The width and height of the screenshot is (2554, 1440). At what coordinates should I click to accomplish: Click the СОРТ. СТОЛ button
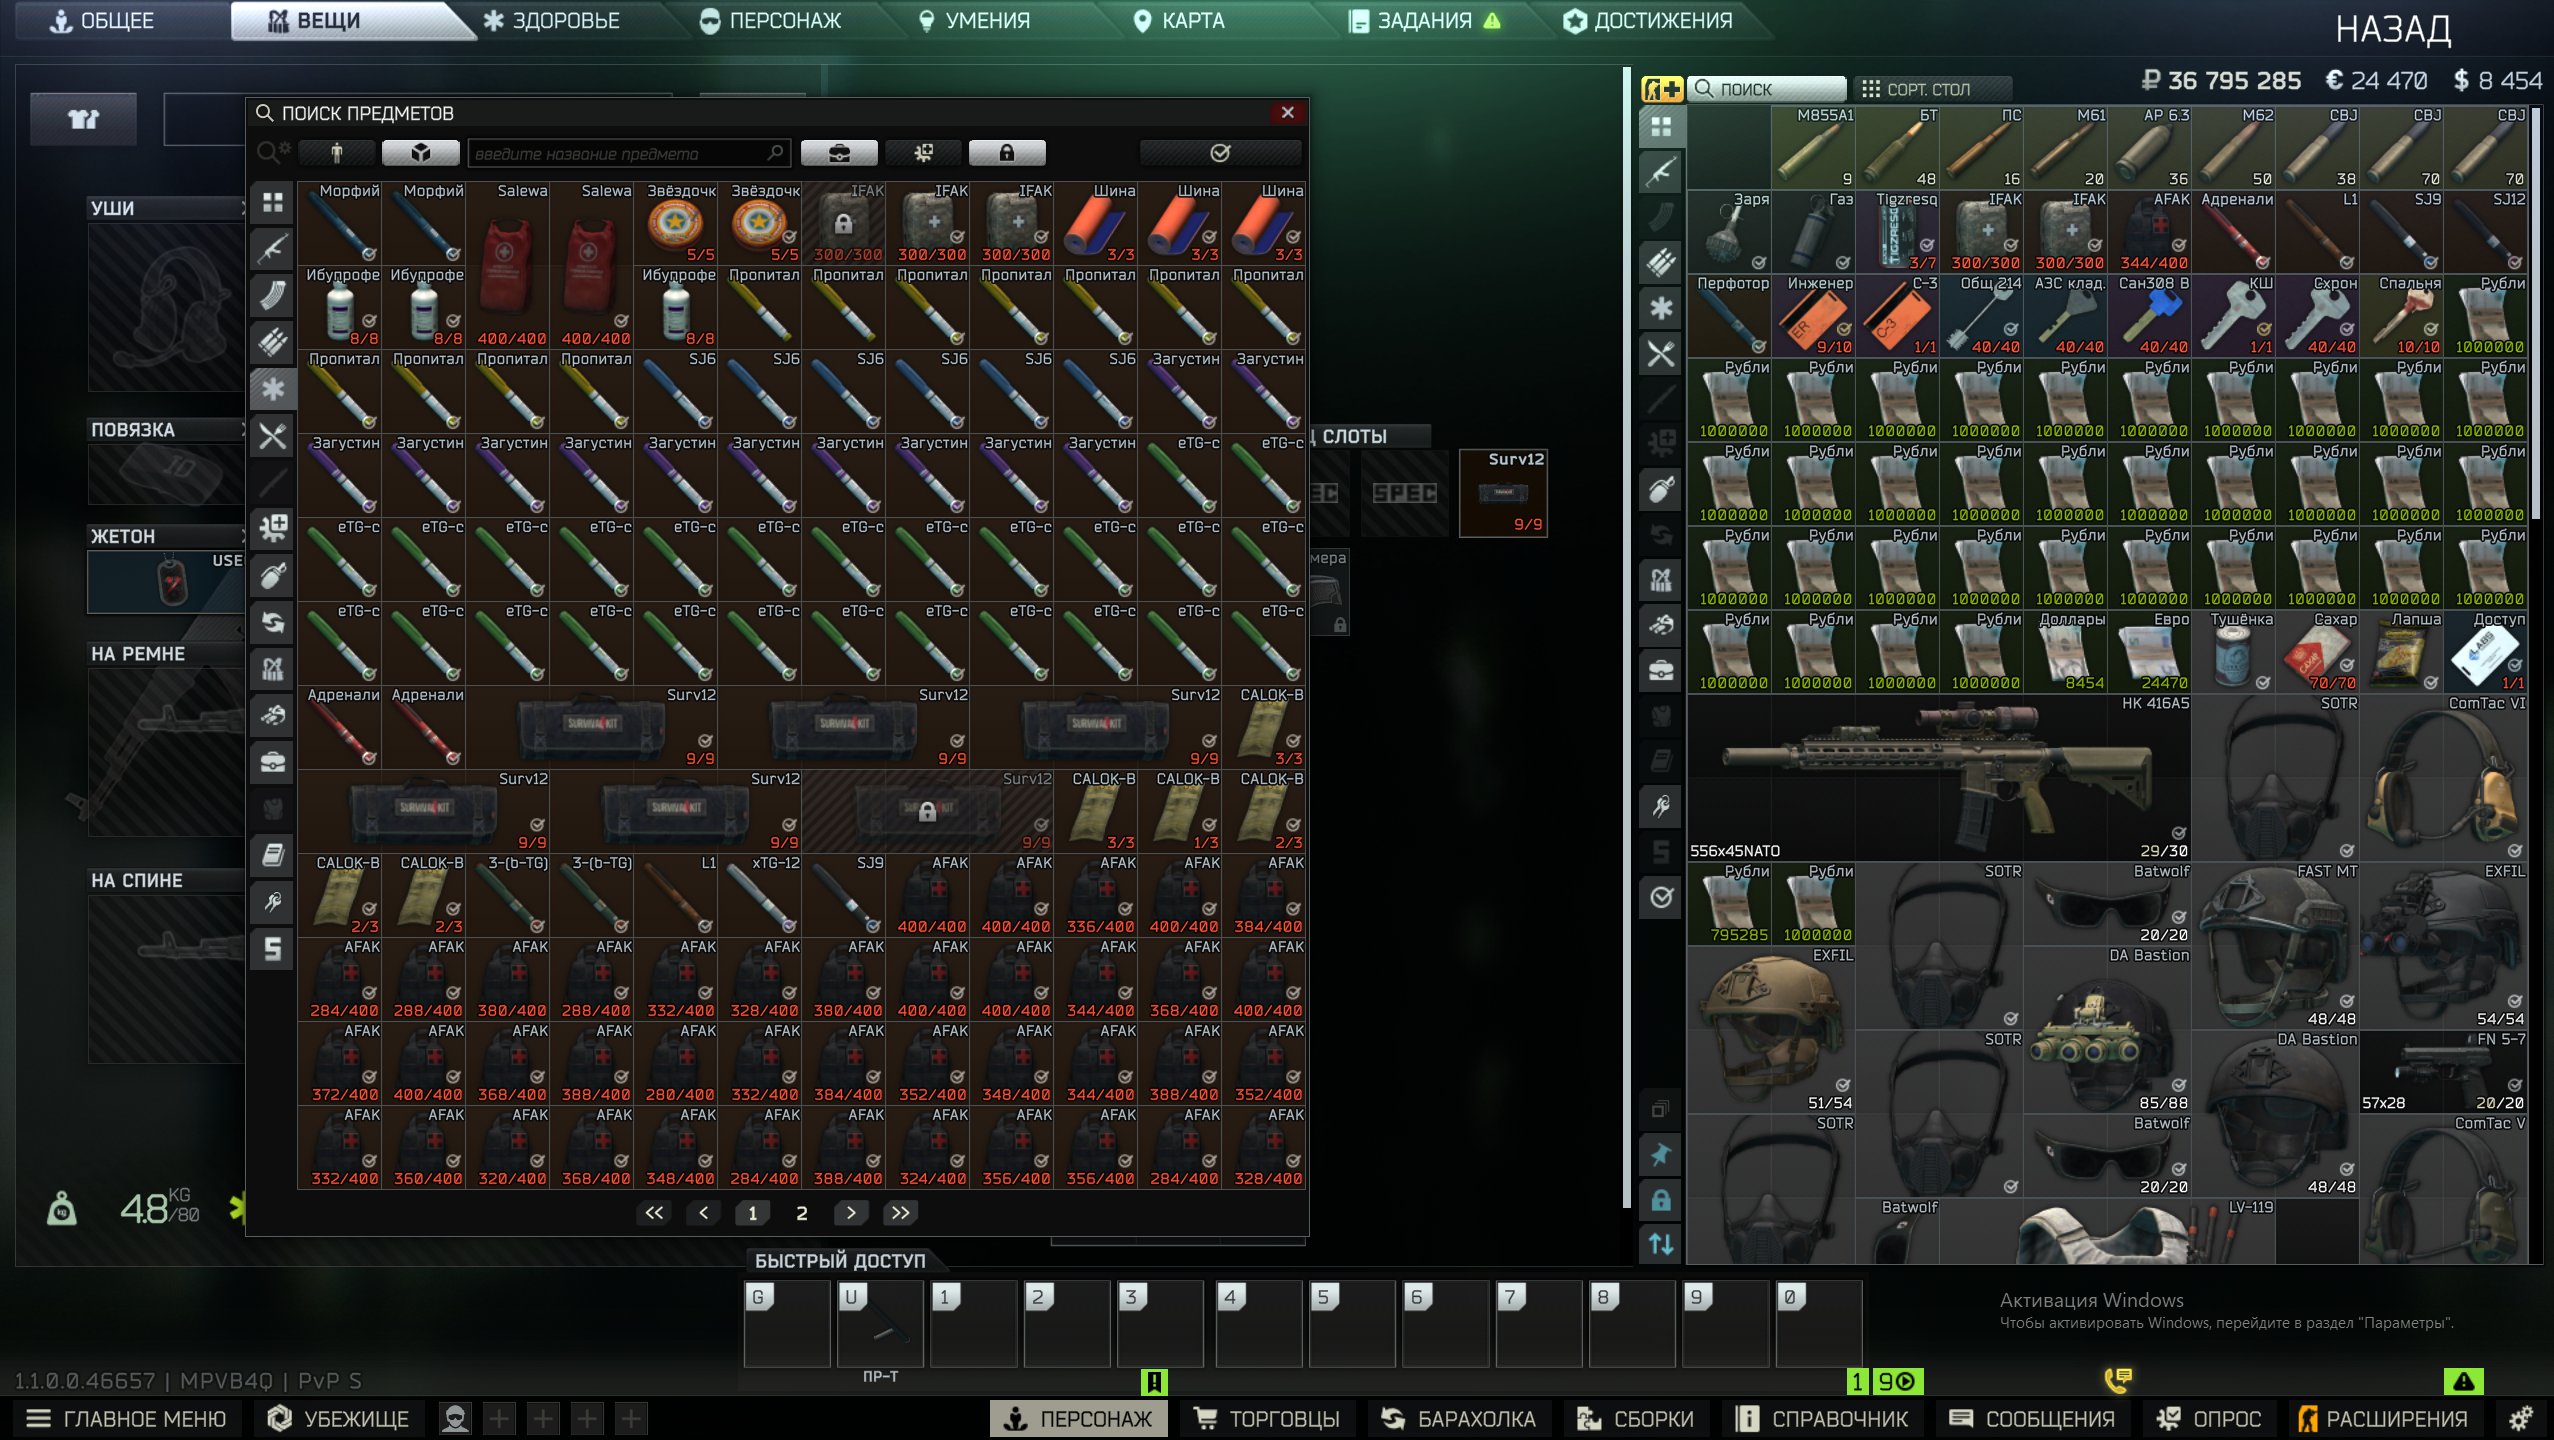[x=1932, y=89]
